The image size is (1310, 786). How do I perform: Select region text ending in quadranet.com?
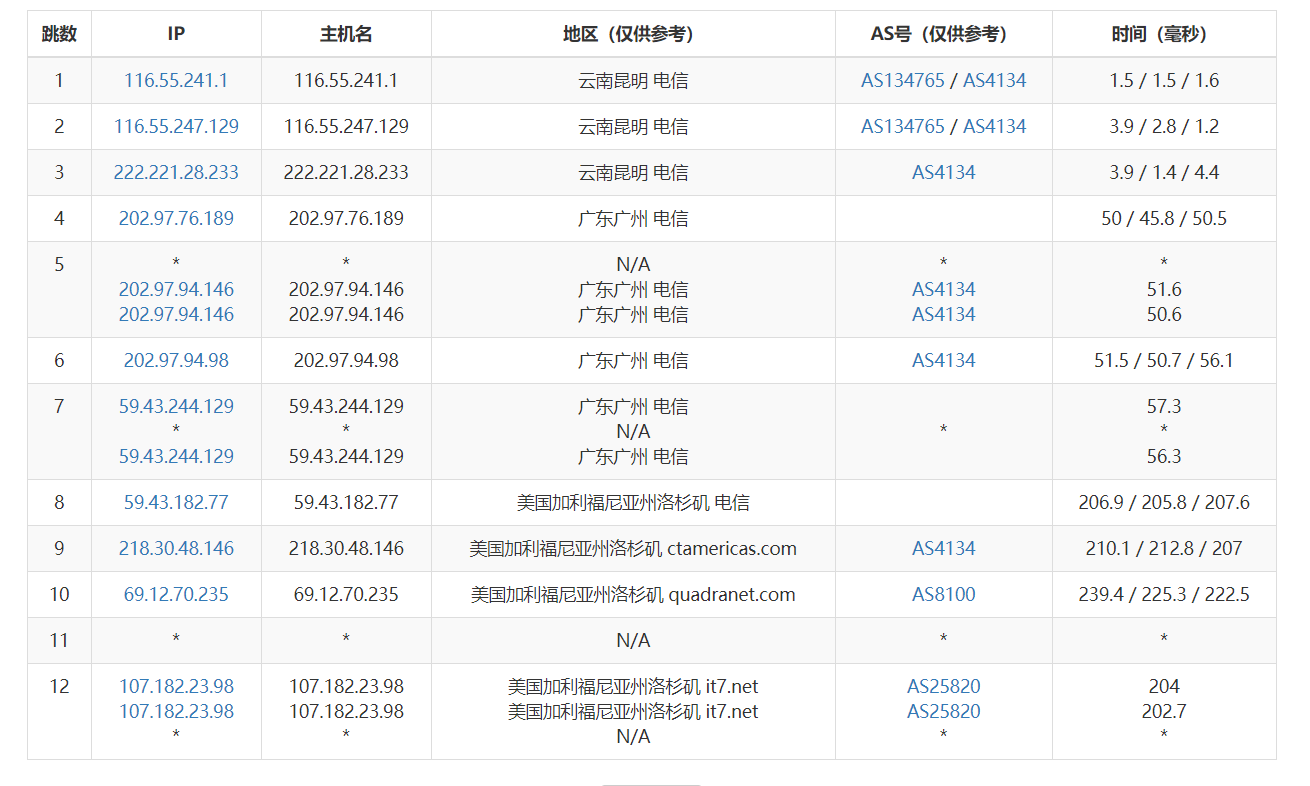point(633,595)
